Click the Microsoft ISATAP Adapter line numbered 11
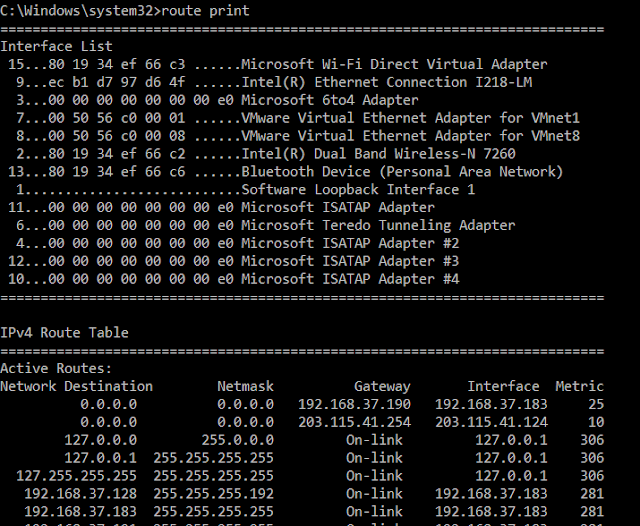Image resolution: width=640 pixels, height=526 pixels. (x=221, y=208)
